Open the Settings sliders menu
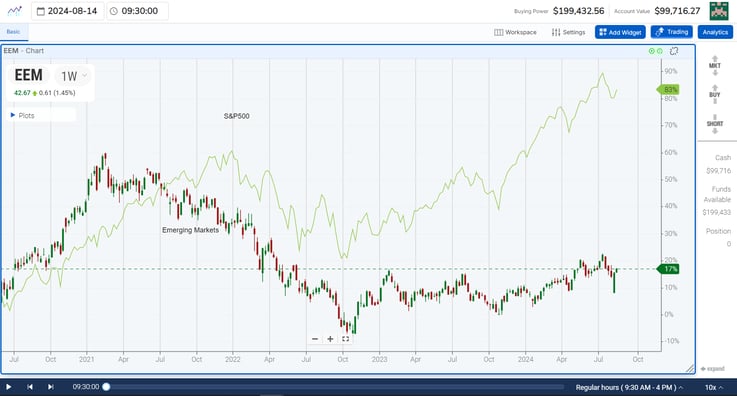The height and width of the screenshot is (396, 737). 568,32
